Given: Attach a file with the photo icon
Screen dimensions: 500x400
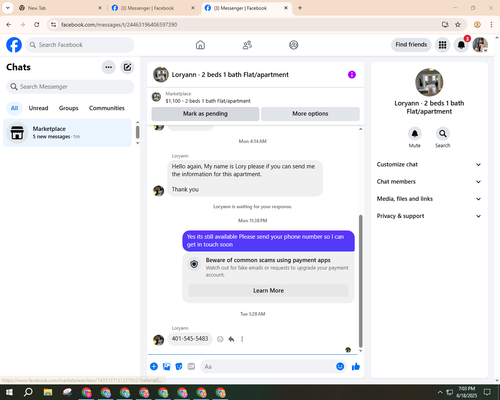Looking at the screenshot, I should click(166, 367).
